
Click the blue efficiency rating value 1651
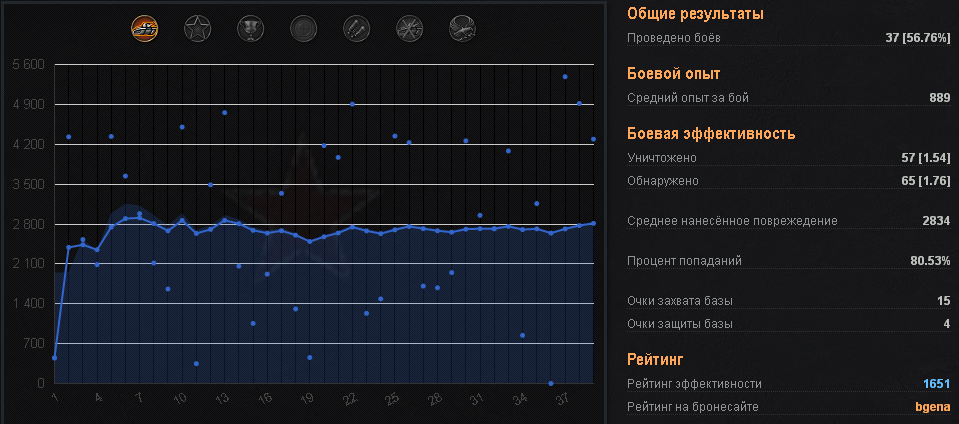pos(935,383)
